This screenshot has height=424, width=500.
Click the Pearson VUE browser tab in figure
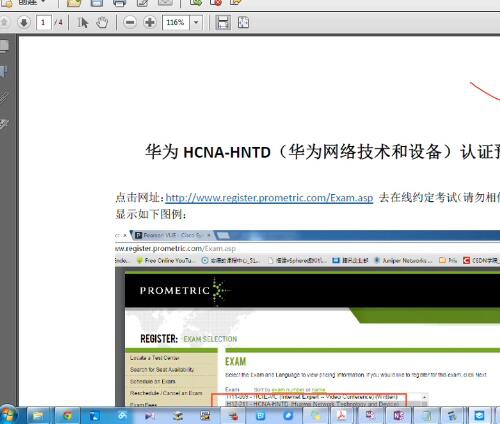(x=173, y=235)
